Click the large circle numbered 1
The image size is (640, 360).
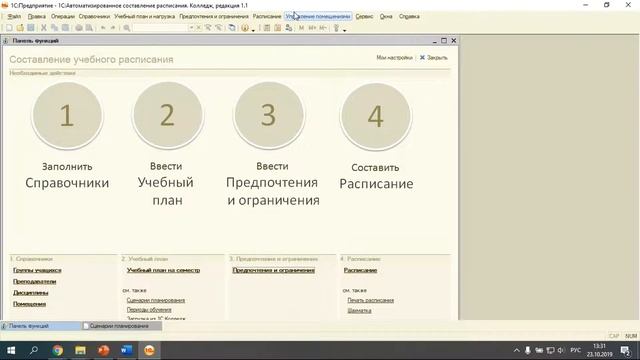coord(67,115)
